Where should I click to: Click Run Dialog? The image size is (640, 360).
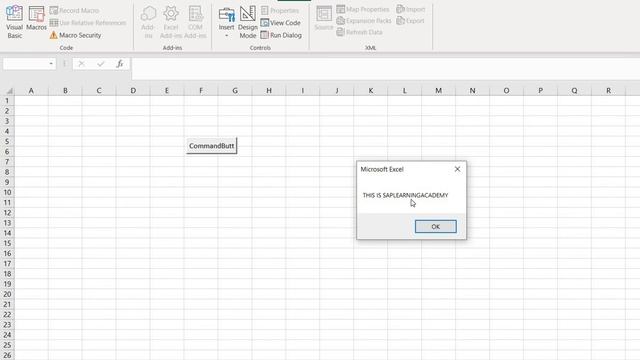point(281,35)
